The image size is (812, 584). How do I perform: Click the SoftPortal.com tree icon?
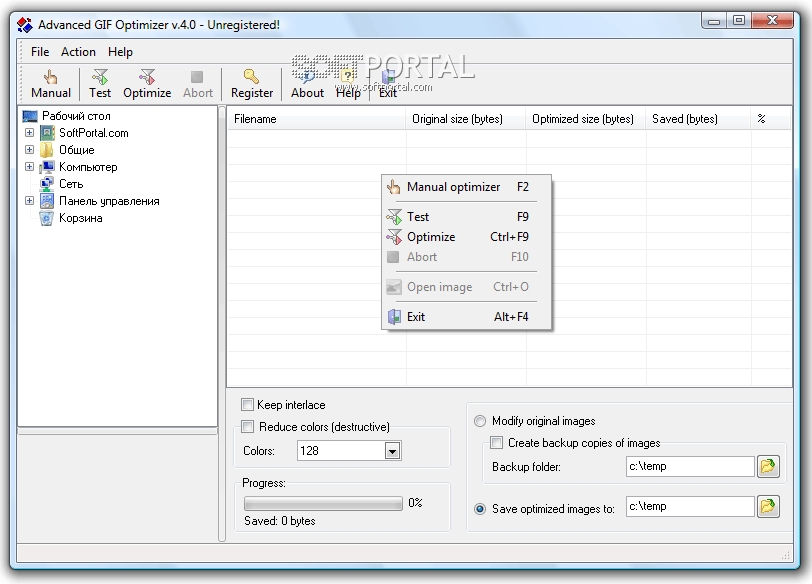pos(47,133)
